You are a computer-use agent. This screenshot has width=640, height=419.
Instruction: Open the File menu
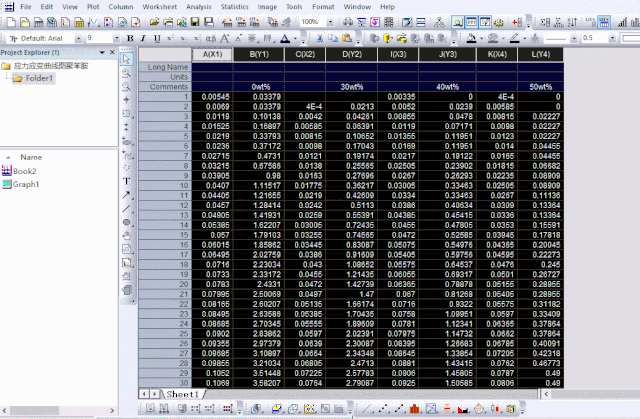point(26,7)
